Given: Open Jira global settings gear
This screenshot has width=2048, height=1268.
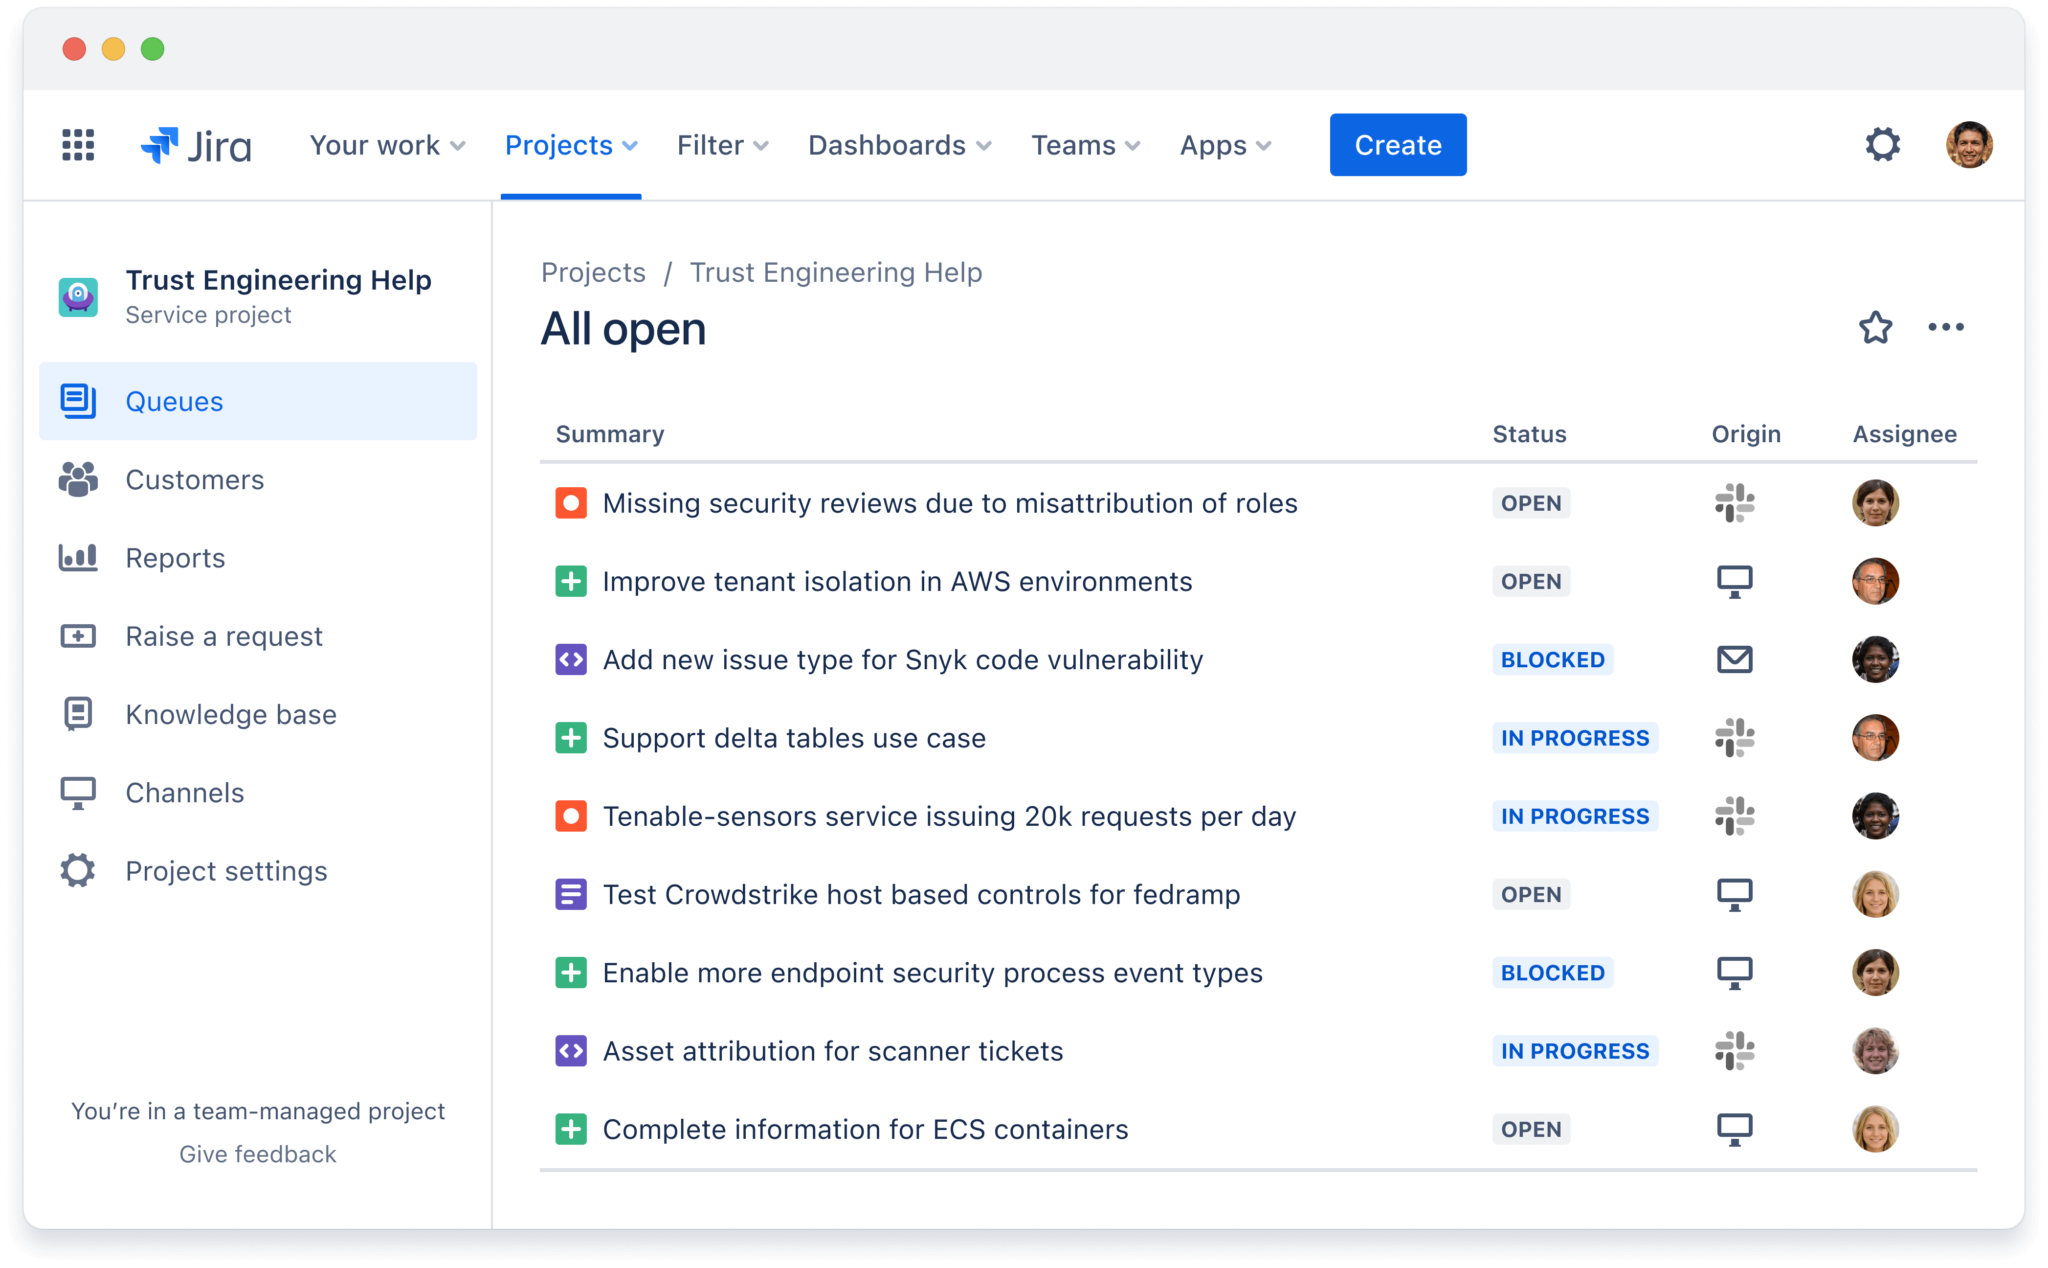Looking at the screenshot, I should tap(1883, 144).
